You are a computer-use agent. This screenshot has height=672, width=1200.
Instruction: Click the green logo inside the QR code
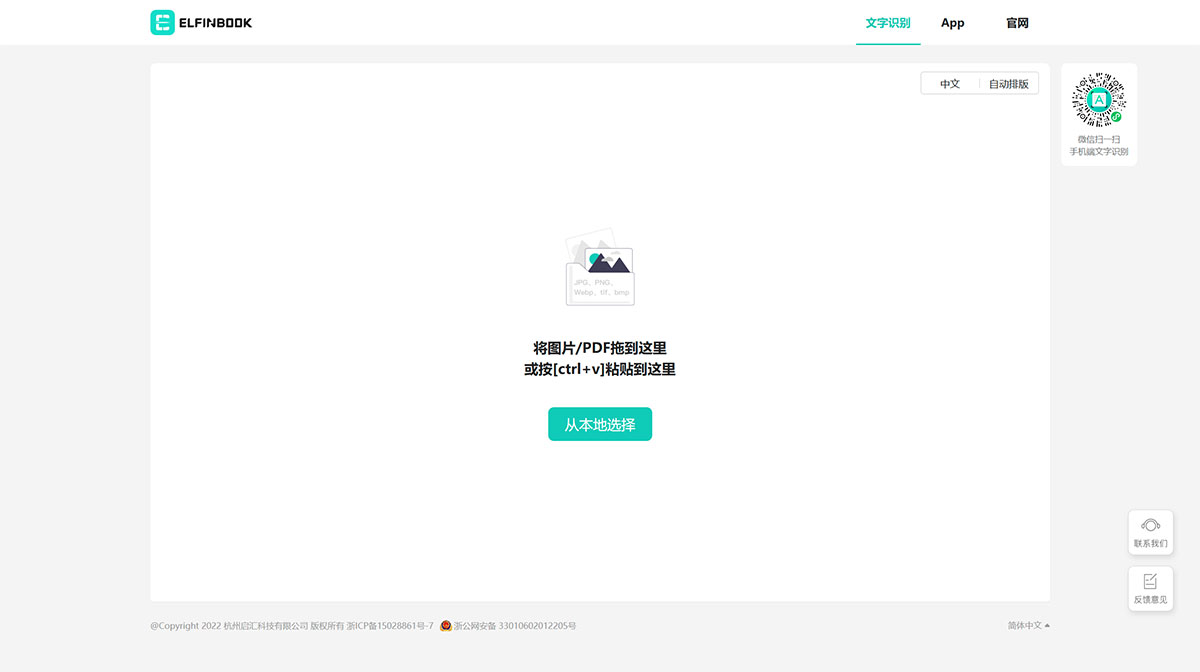1098,99
